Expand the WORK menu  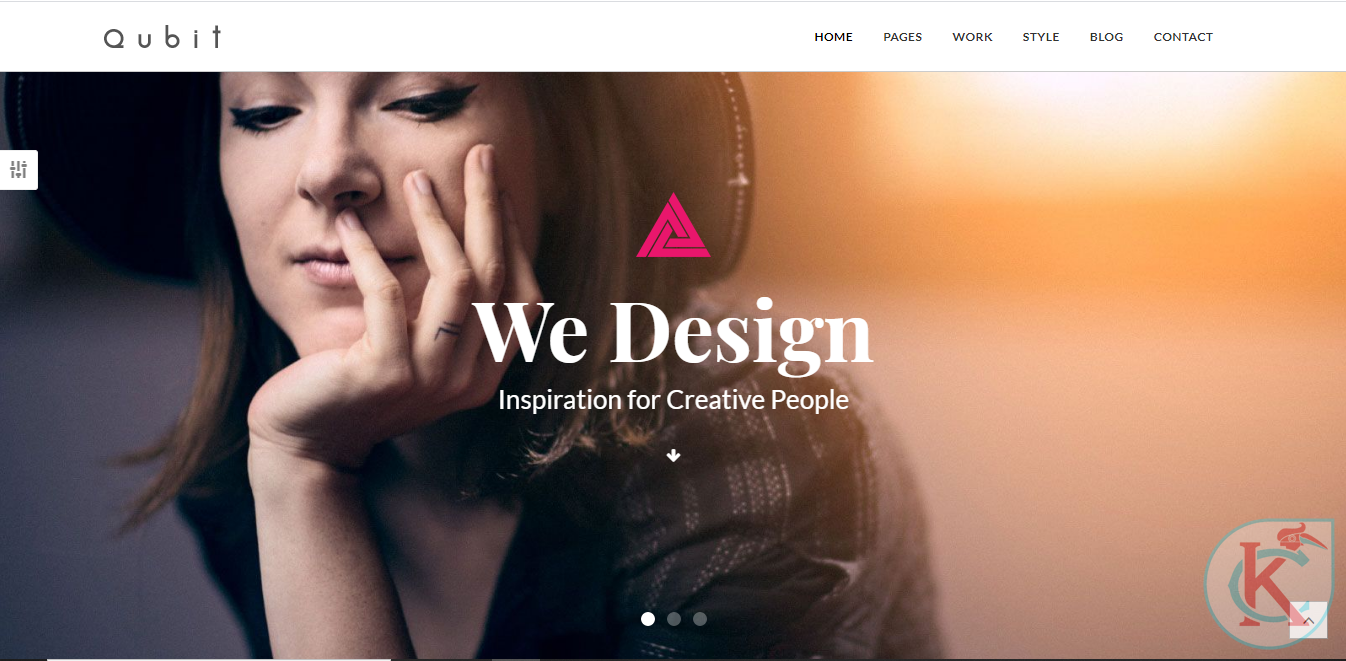tap(972, 37)
